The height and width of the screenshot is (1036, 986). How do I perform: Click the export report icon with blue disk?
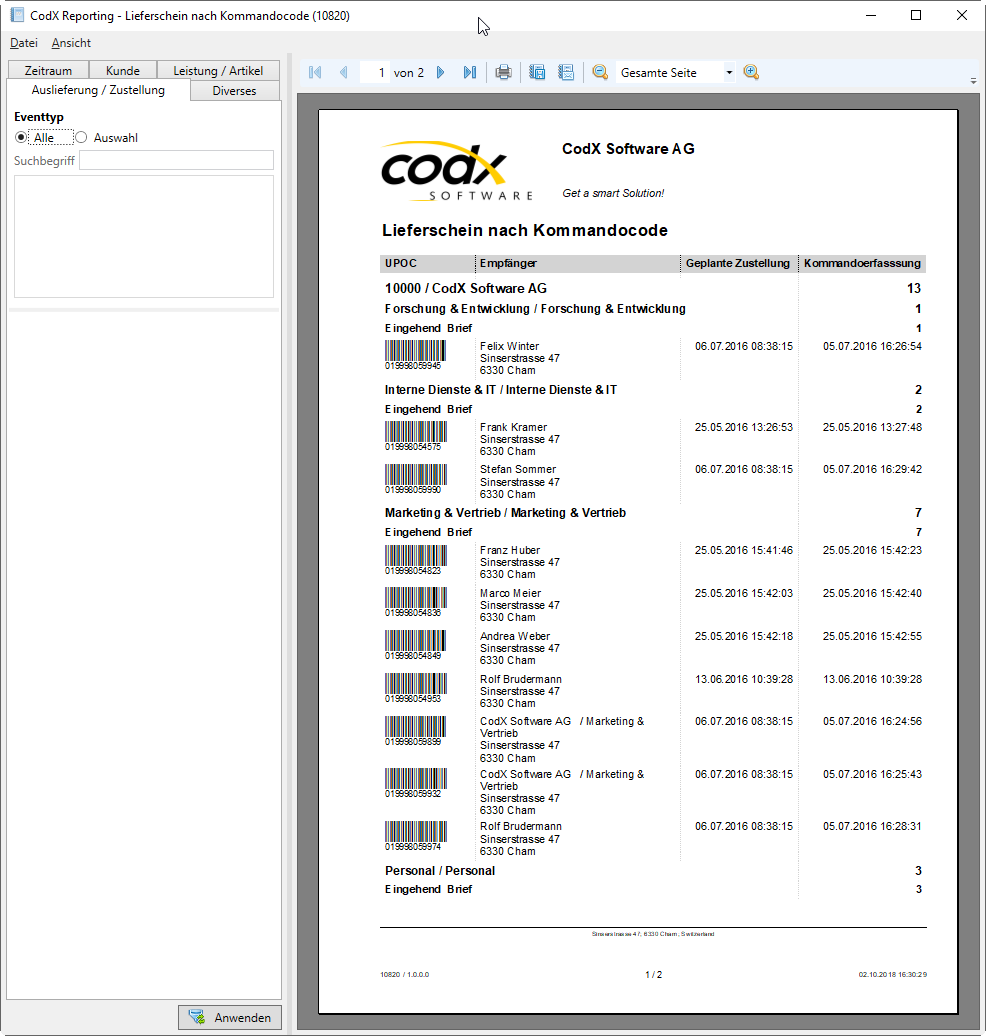[537, 73]
